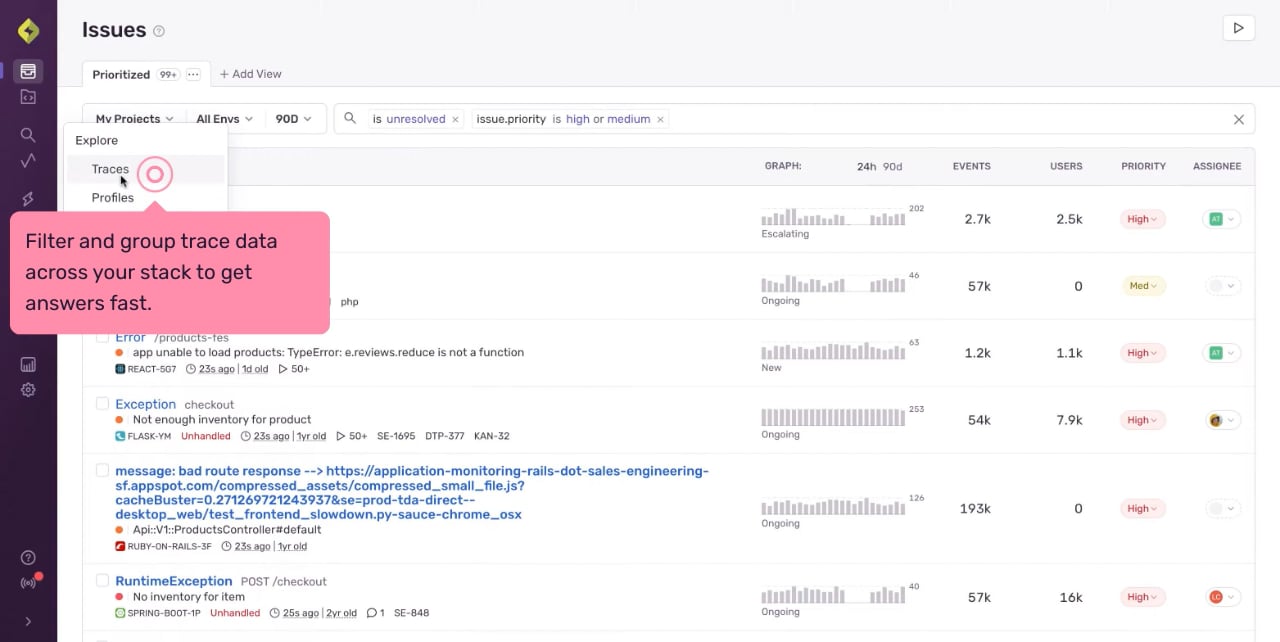This screenshot has height=642, width=1280.
Task: Open the Med priority dropdown
Action: (x=1143, y=286)
